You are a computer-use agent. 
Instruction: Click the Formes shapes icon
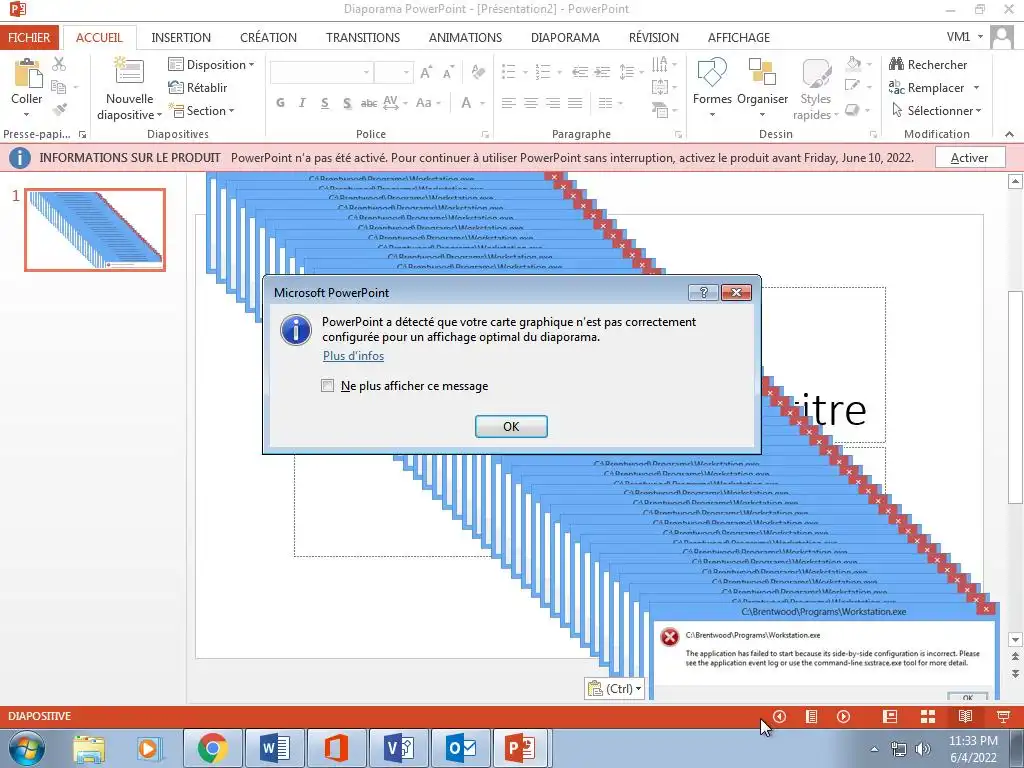[x=712, y=72]
